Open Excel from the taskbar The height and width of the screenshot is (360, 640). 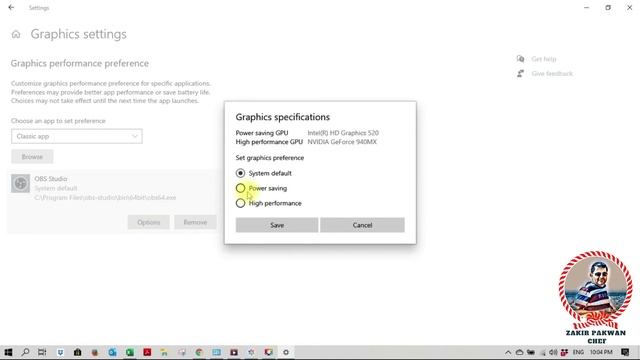[130, 352]
